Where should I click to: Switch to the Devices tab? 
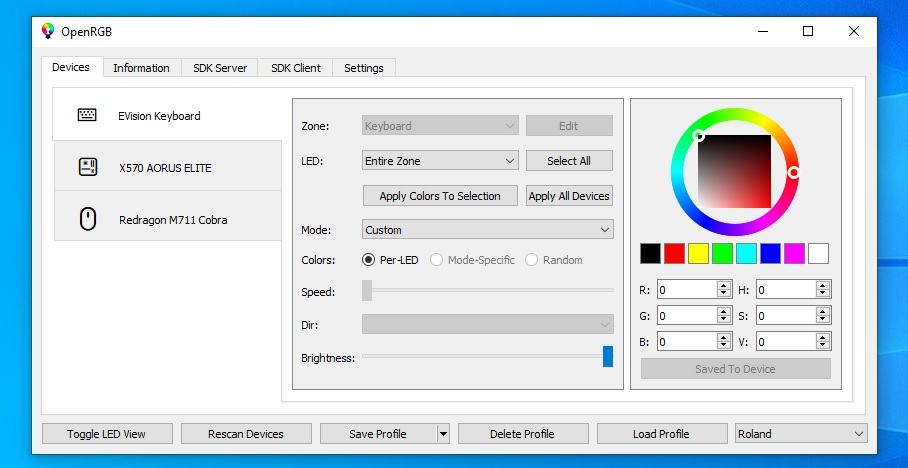[x=71, y=67]
